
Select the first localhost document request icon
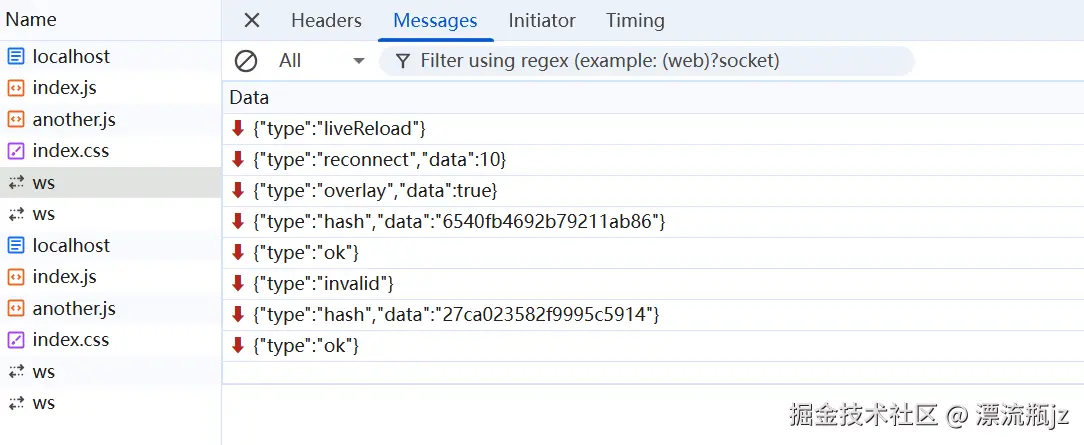coord(16,57)
